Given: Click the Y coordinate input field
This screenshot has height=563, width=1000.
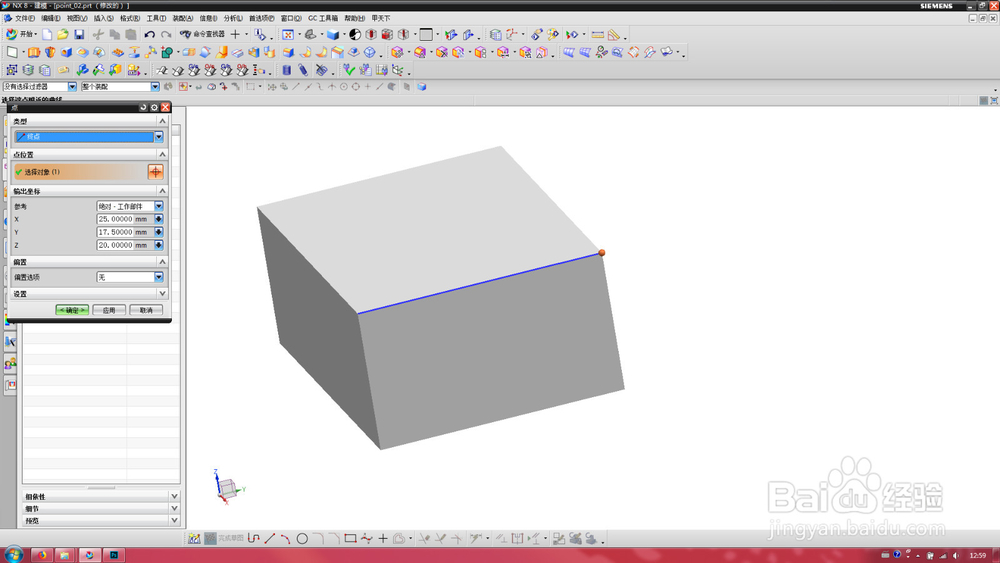Looking at the screenshot, I should (x=115, y=232).
